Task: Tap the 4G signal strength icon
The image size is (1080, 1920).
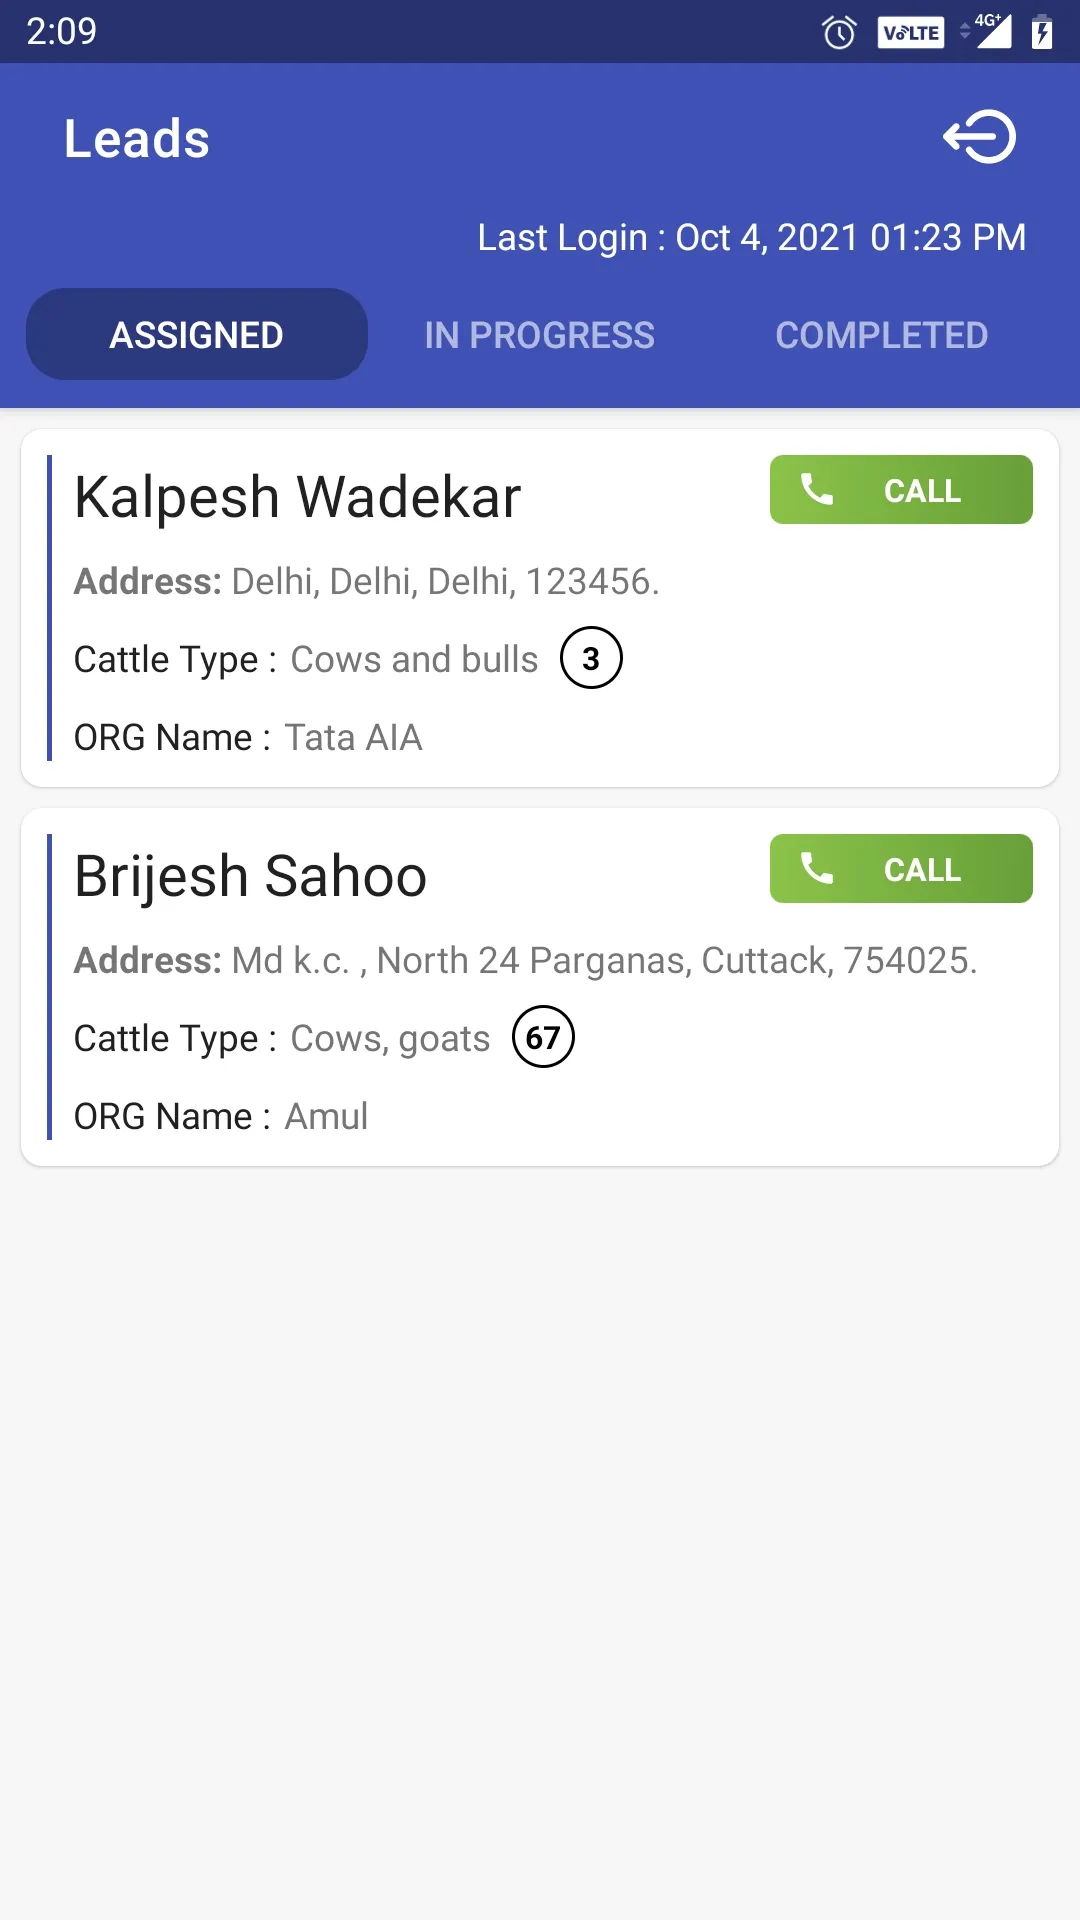Action: pos(988,31)
